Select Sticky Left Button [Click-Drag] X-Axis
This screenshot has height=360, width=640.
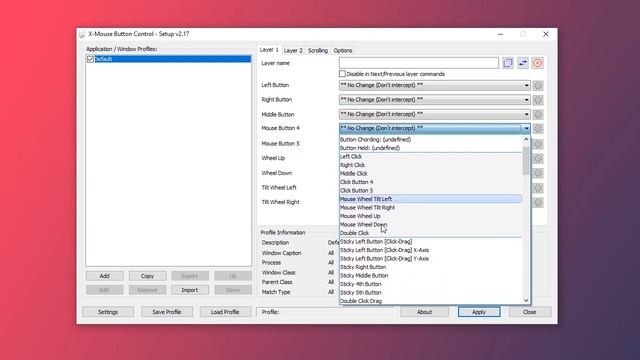tap(431, 250)
